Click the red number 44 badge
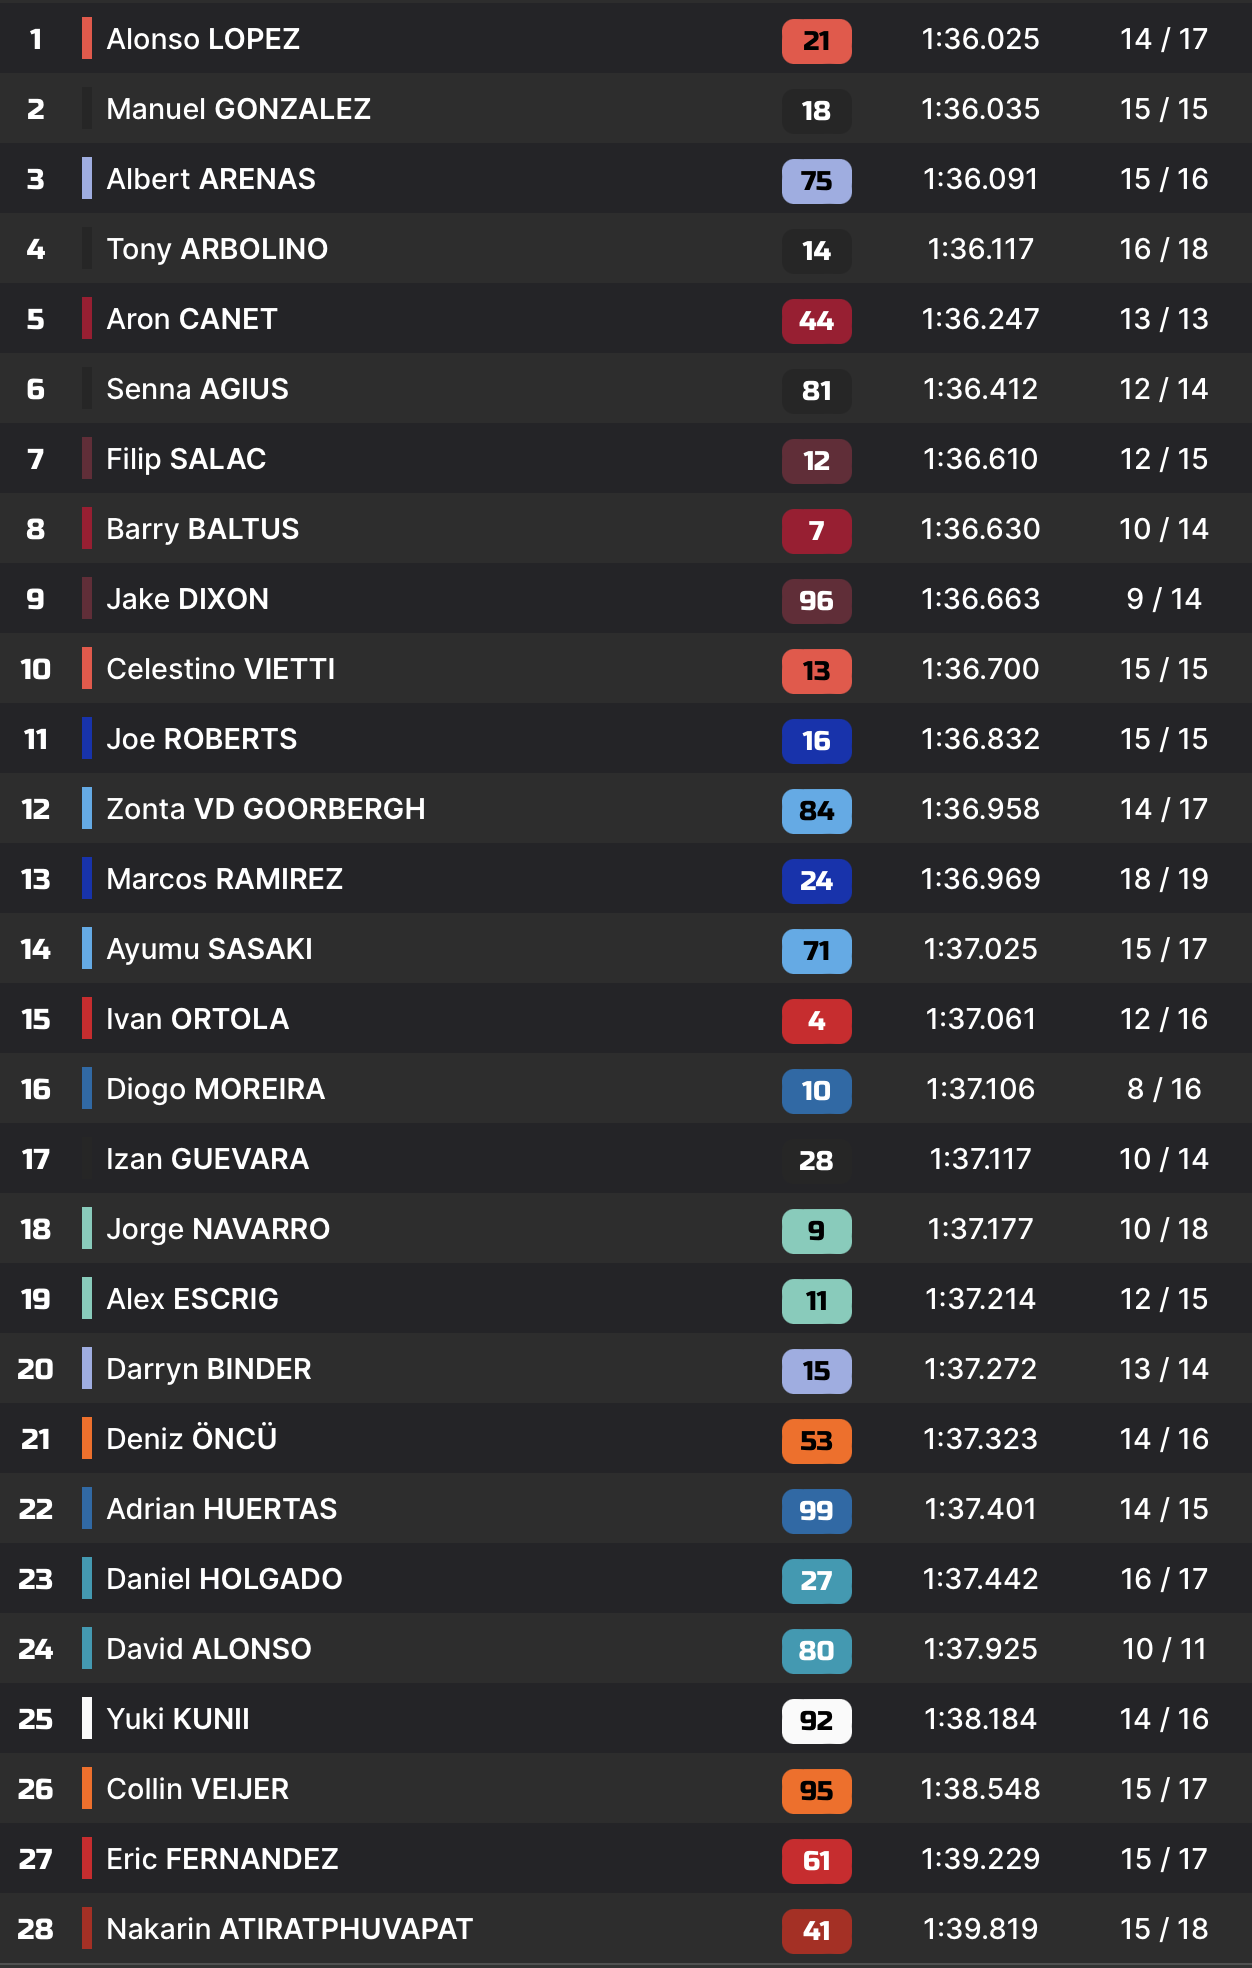Image resolution: width=1252 pixels, height=1968 pixels. pos(816,321)
